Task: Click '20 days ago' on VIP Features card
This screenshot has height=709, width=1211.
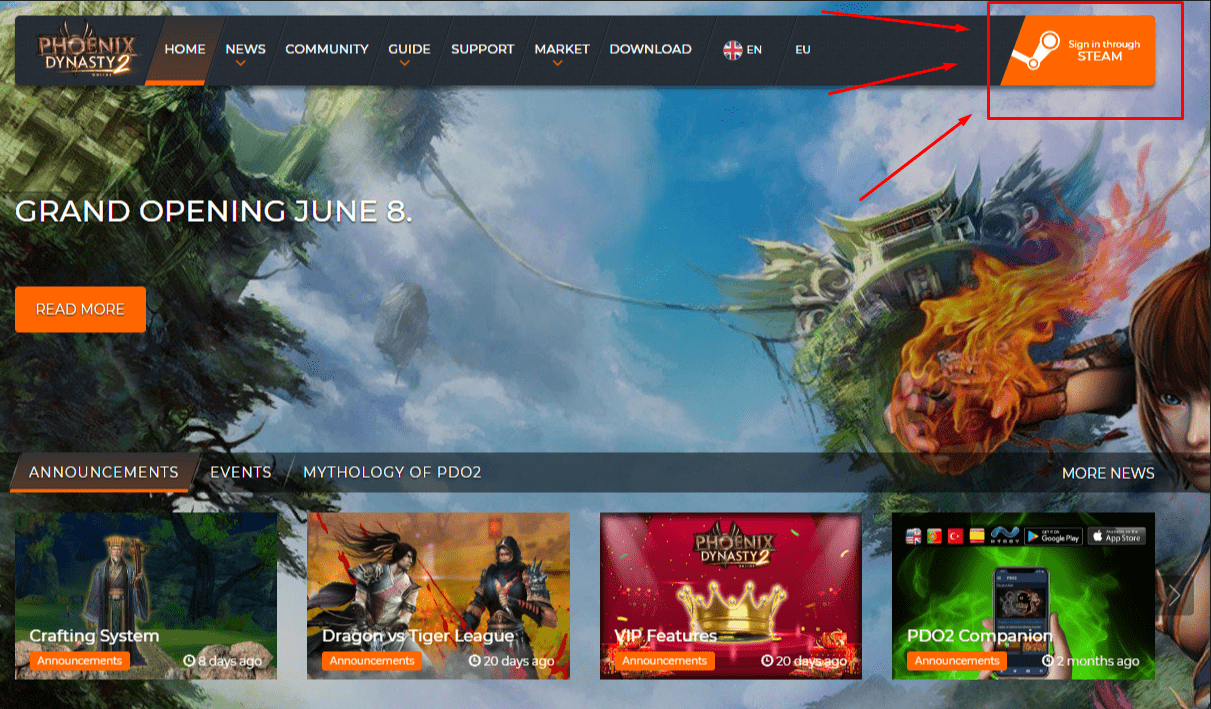Action: coord(811,661)
